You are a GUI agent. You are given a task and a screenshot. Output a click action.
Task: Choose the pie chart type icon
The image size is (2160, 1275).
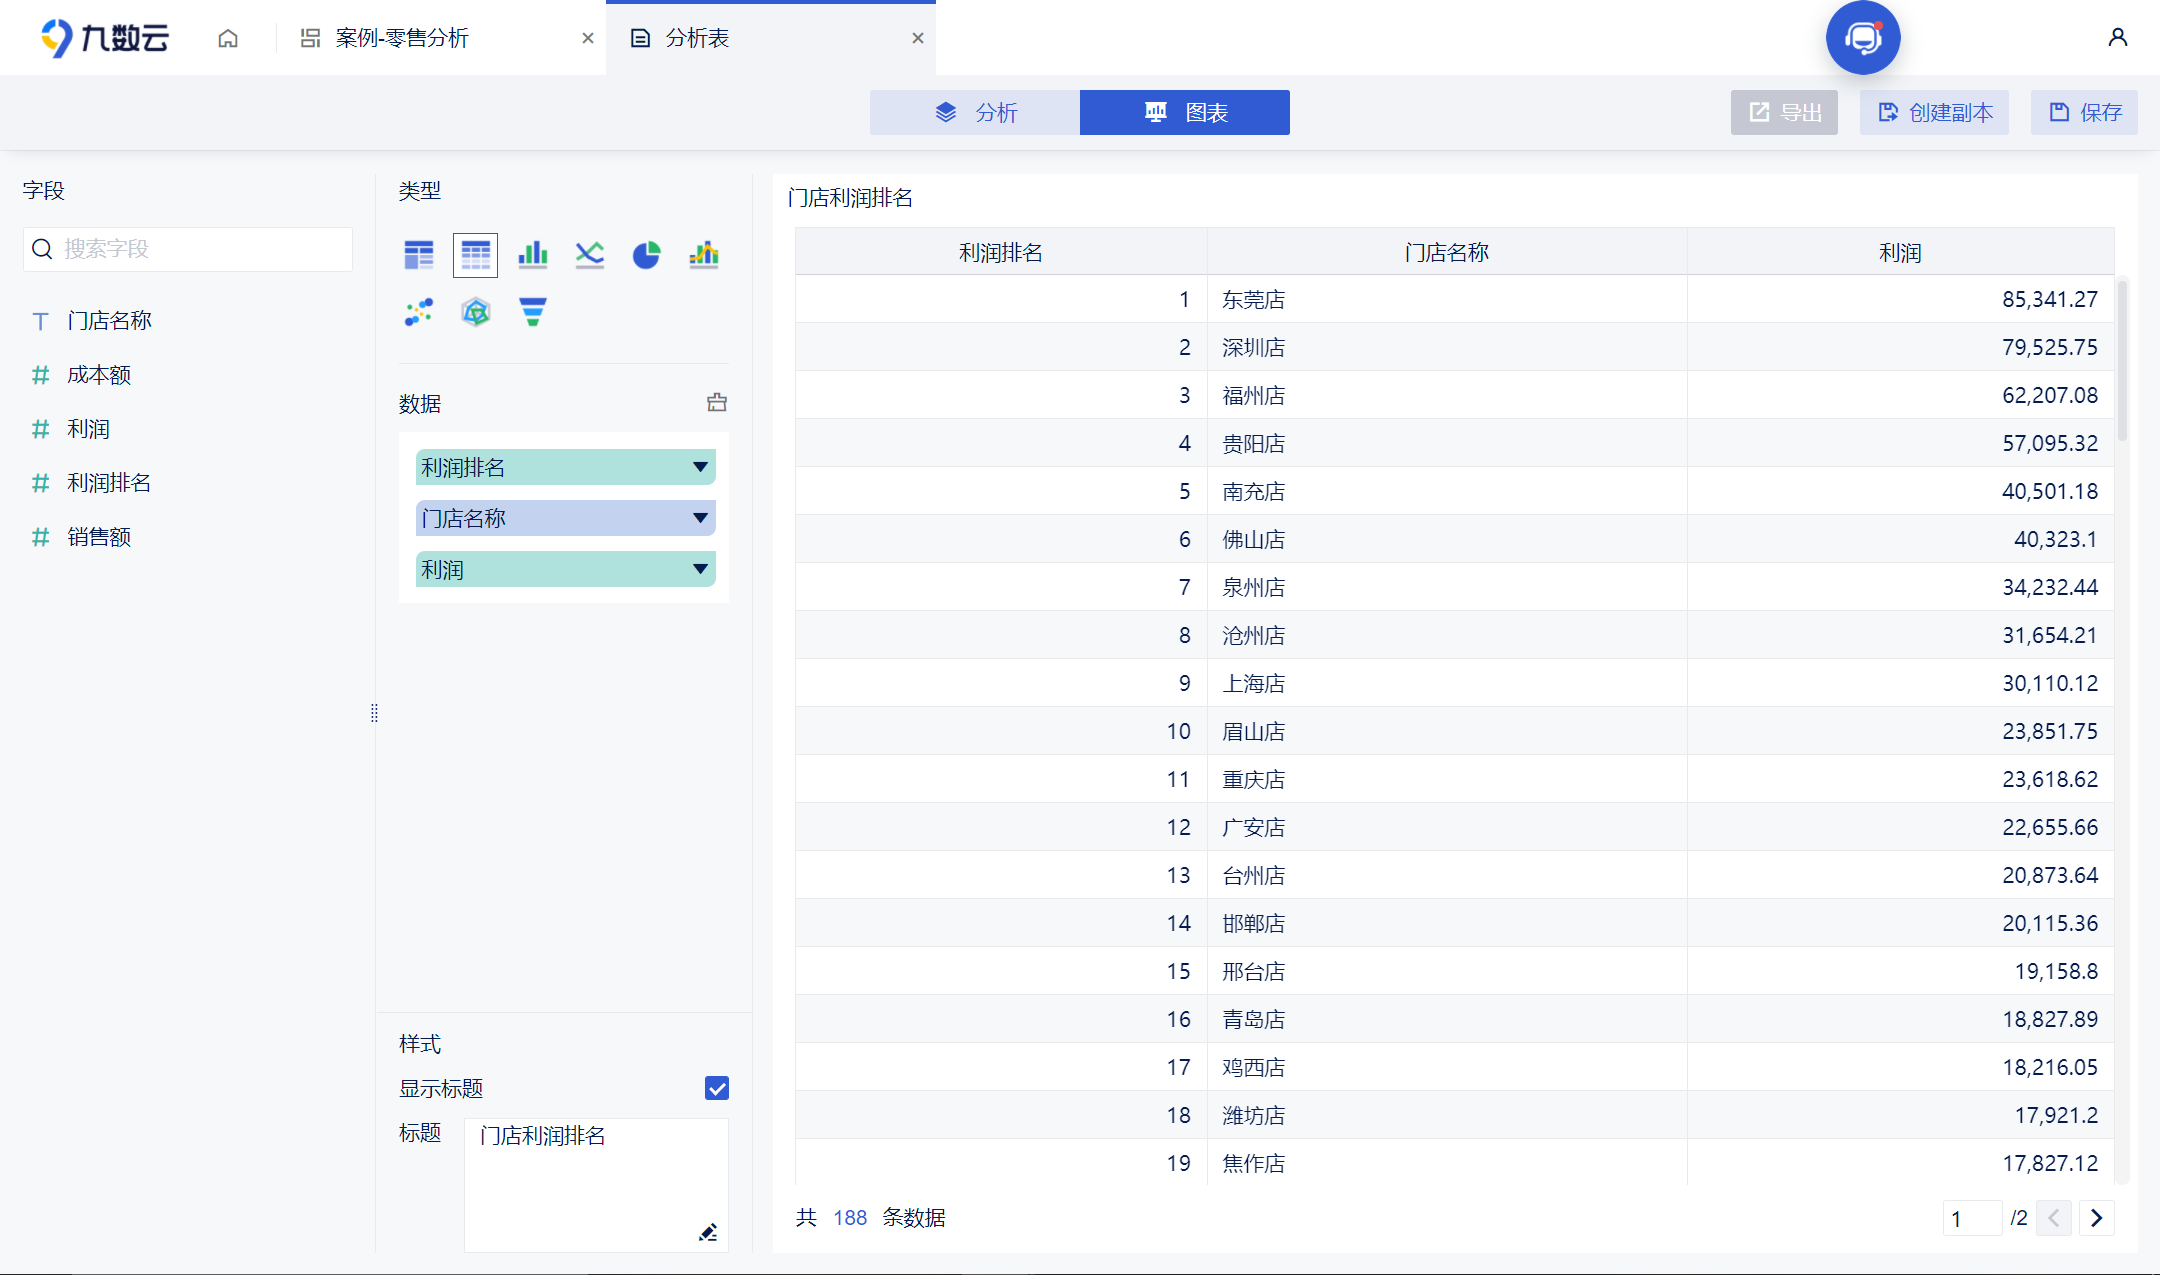tap(646, 255)
